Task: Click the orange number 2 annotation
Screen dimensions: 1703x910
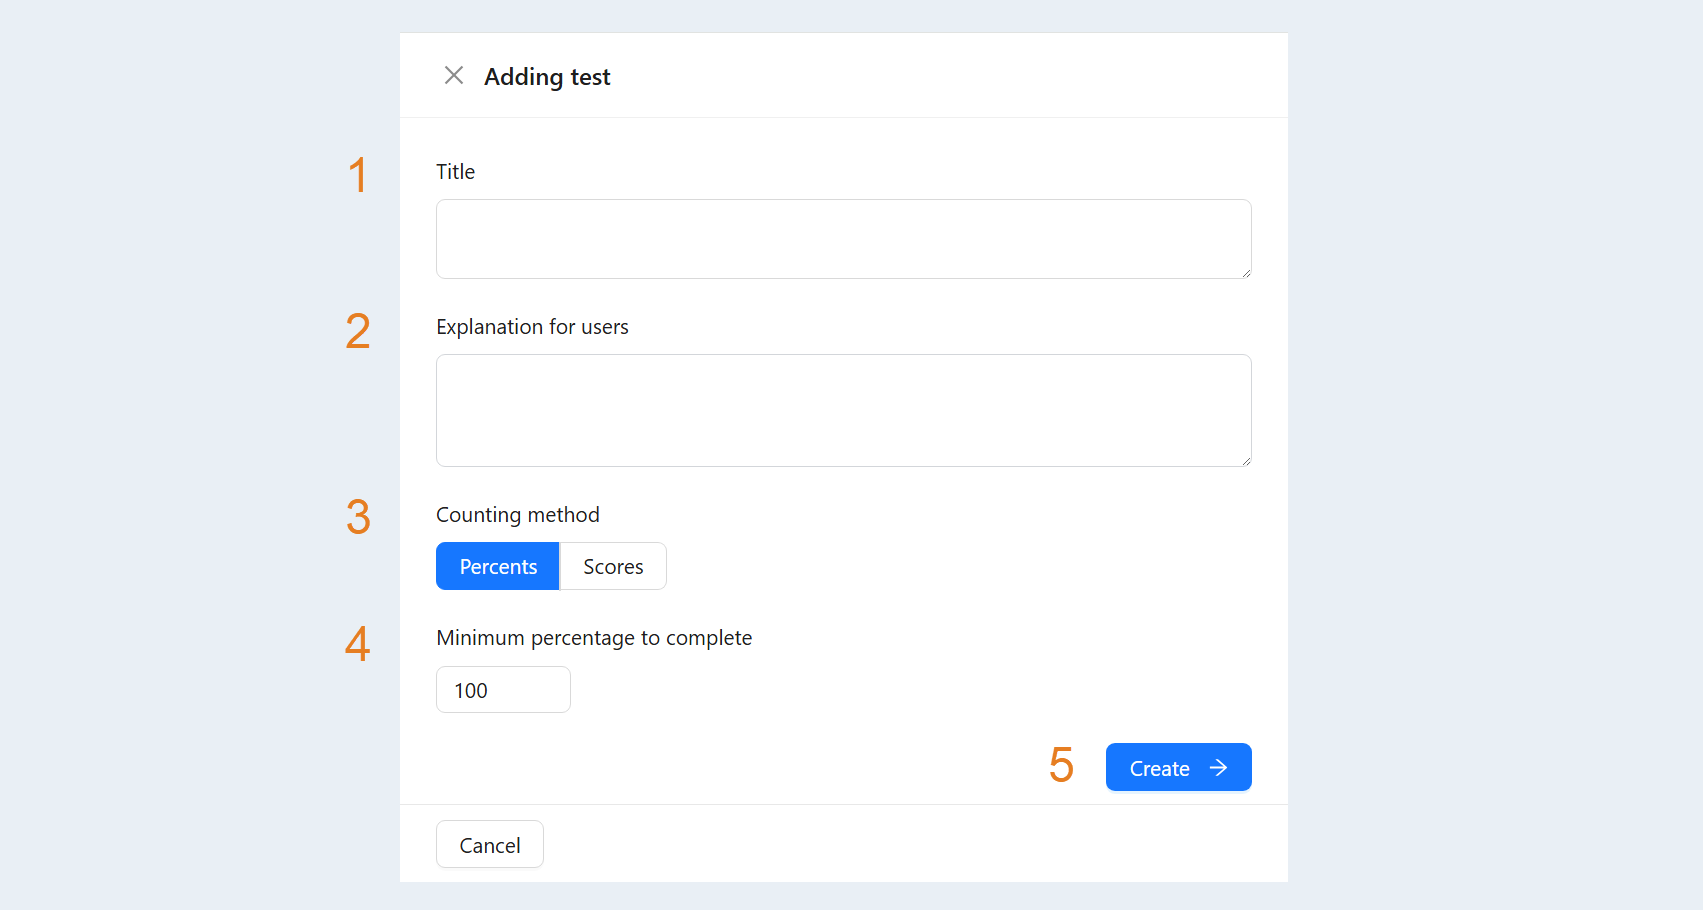Action: tap(358, 331)
